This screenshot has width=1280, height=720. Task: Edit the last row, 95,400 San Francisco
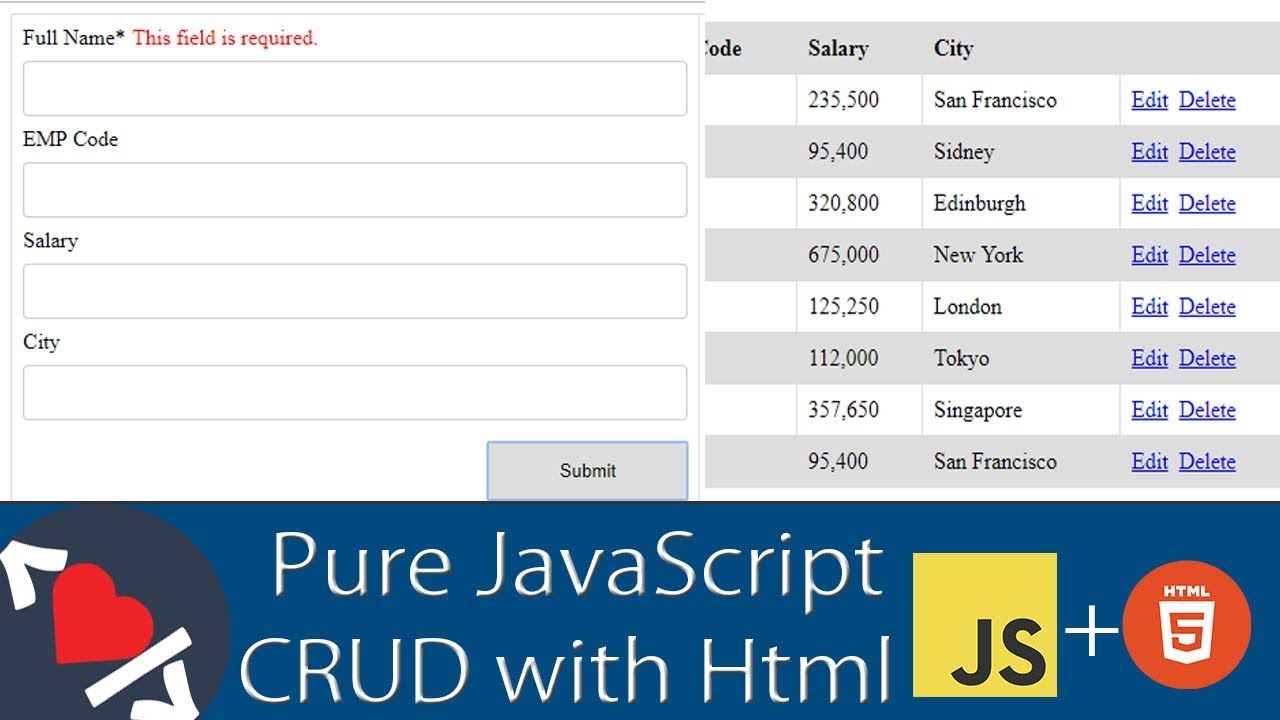click(1149, 462)
